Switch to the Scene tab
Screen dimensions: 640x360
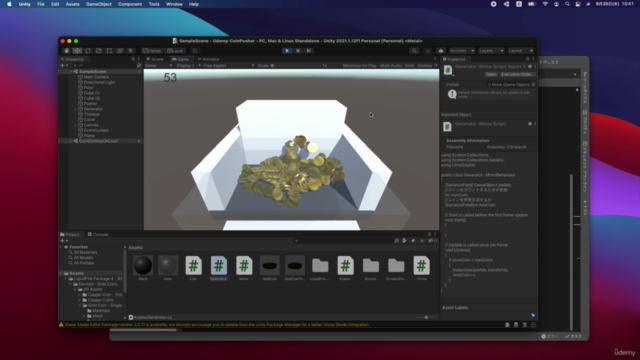(x=155, y=59)
